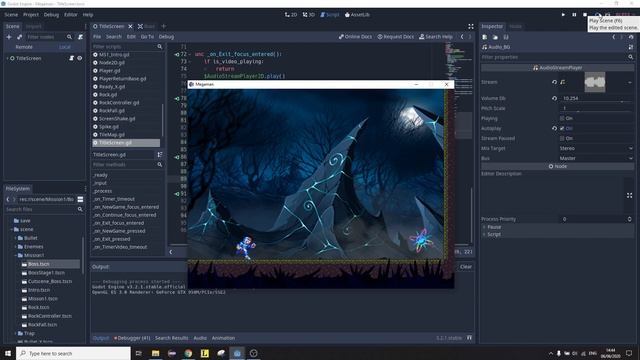The height and width of the screenshot is (360, 640).
Task: Open the AssetLib workspace
Action: 357,15
